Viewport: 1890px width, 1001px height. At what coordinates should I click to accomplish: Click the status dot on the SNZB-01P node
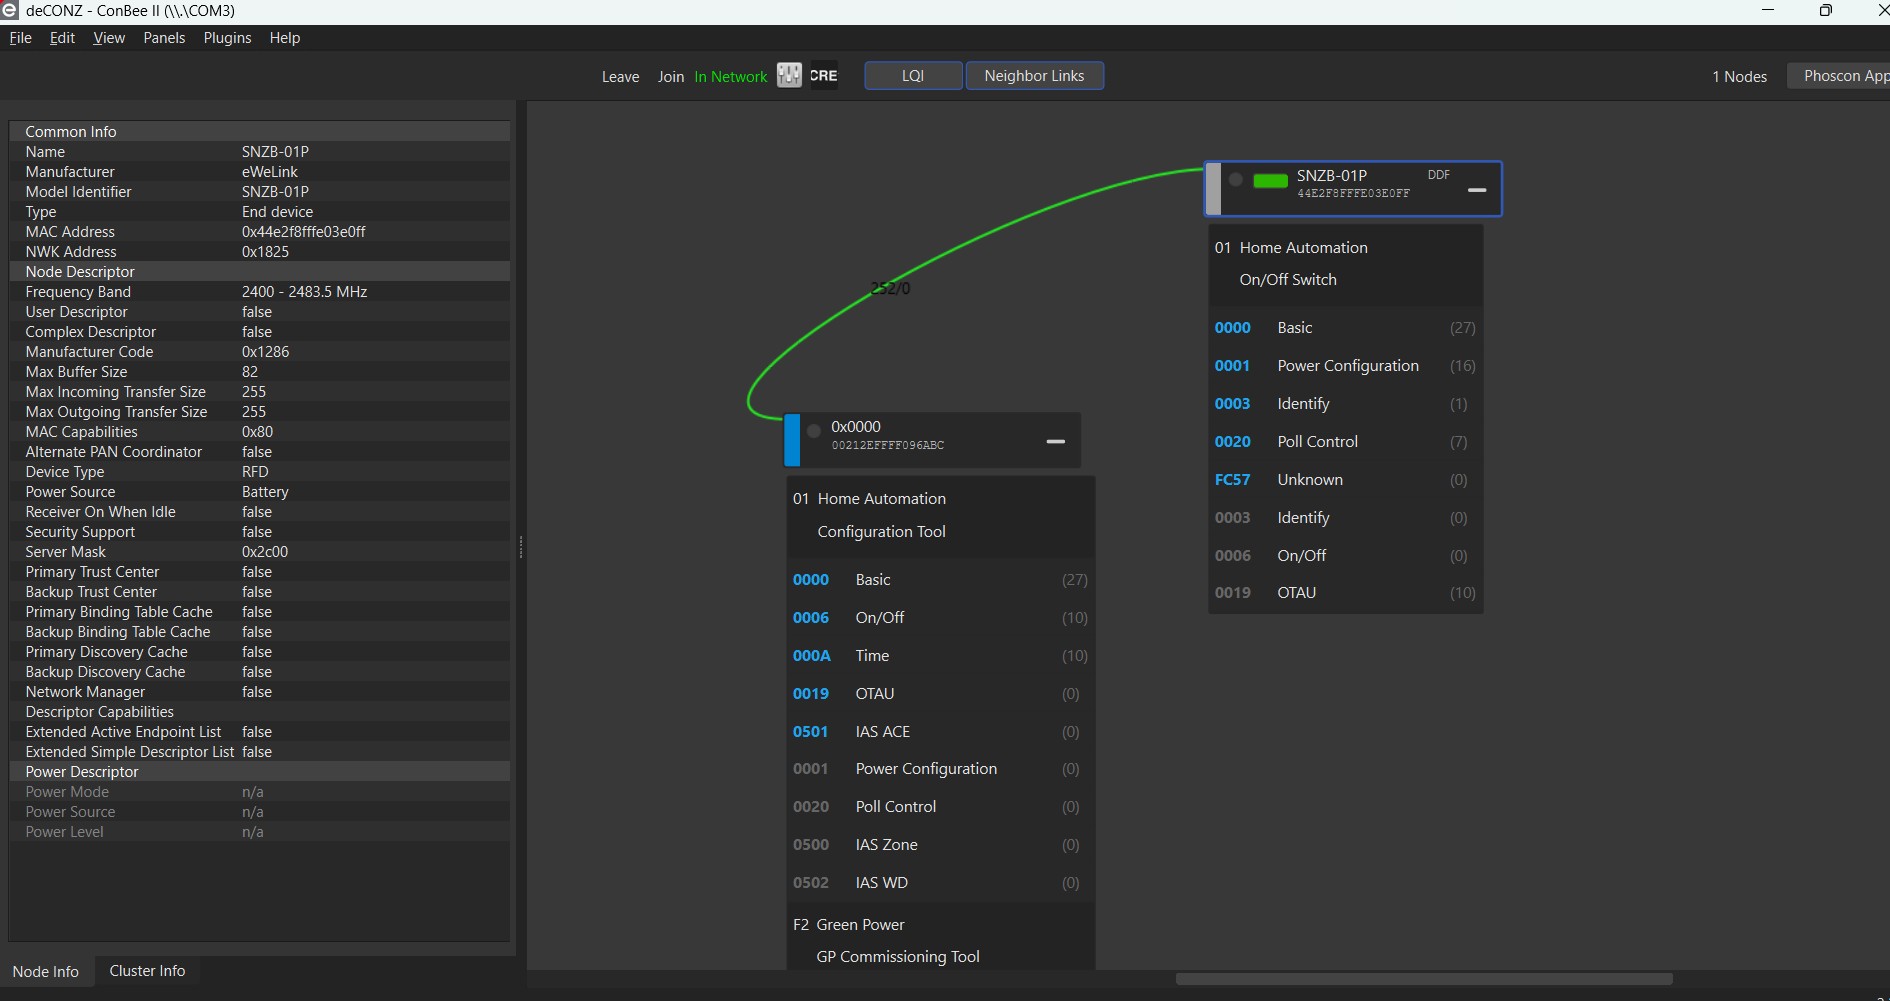[1236, 180]
